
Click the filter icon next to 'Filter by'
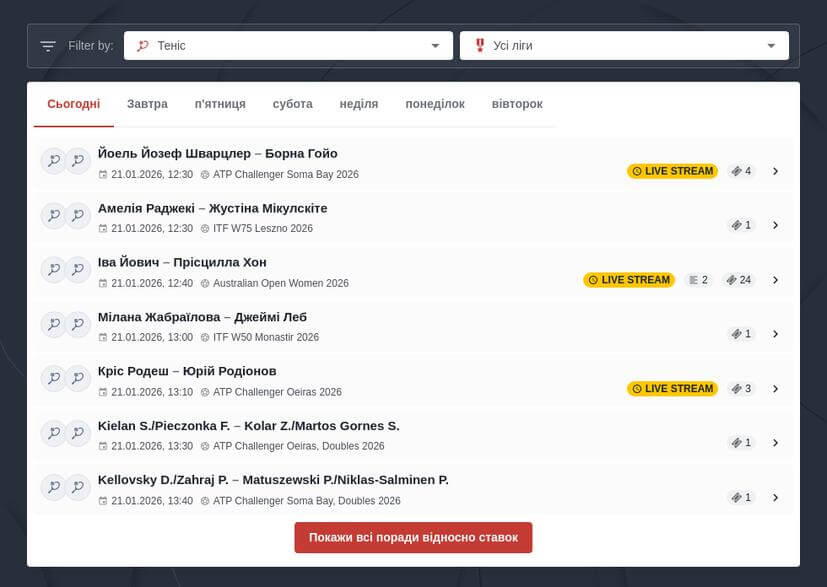click(x=47, y=45)
